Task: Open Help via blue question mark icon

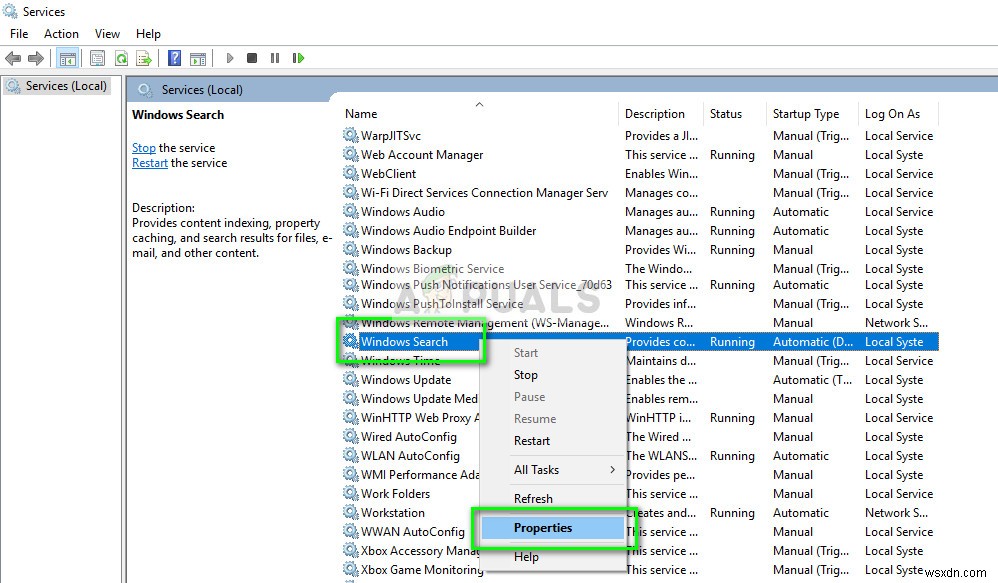Action: pyautogui.click(x=174, y=59)
